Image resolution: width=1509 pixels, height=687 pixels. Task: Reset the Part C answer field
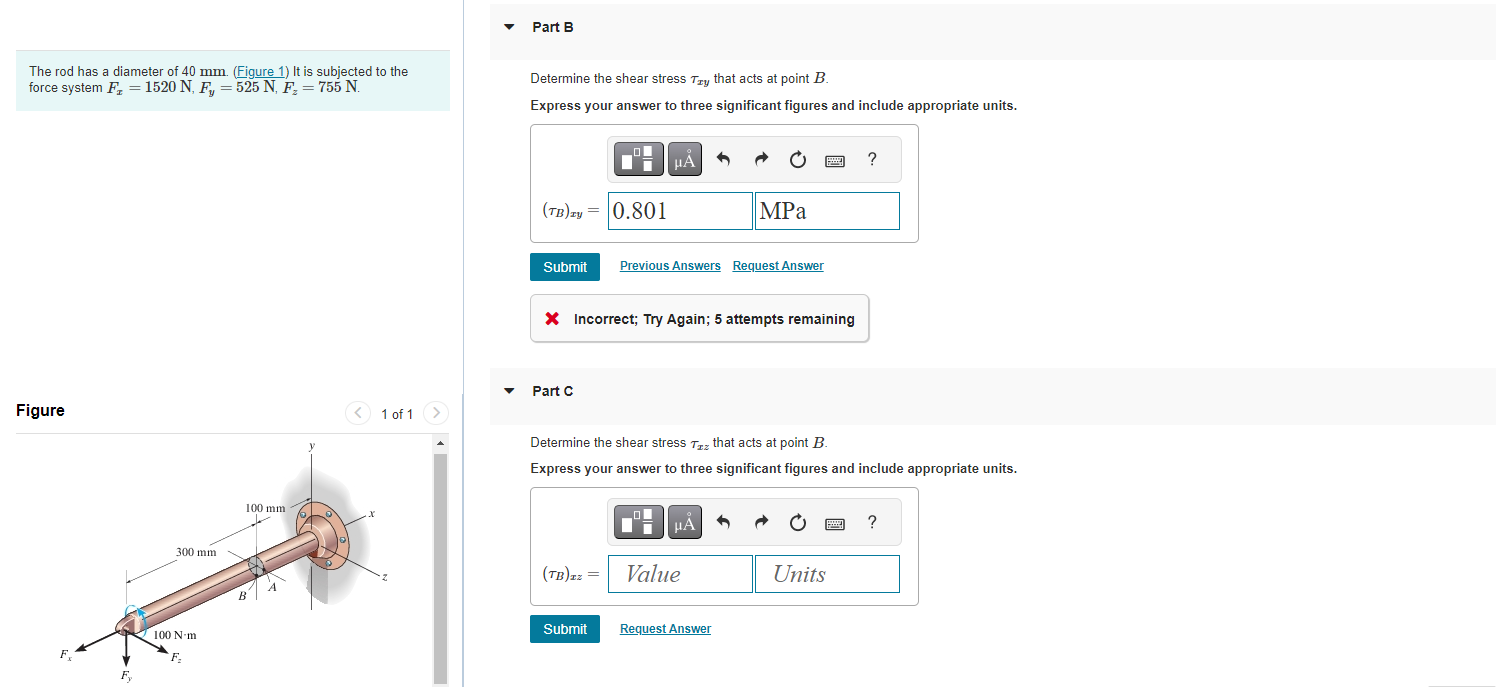point(797,522)
